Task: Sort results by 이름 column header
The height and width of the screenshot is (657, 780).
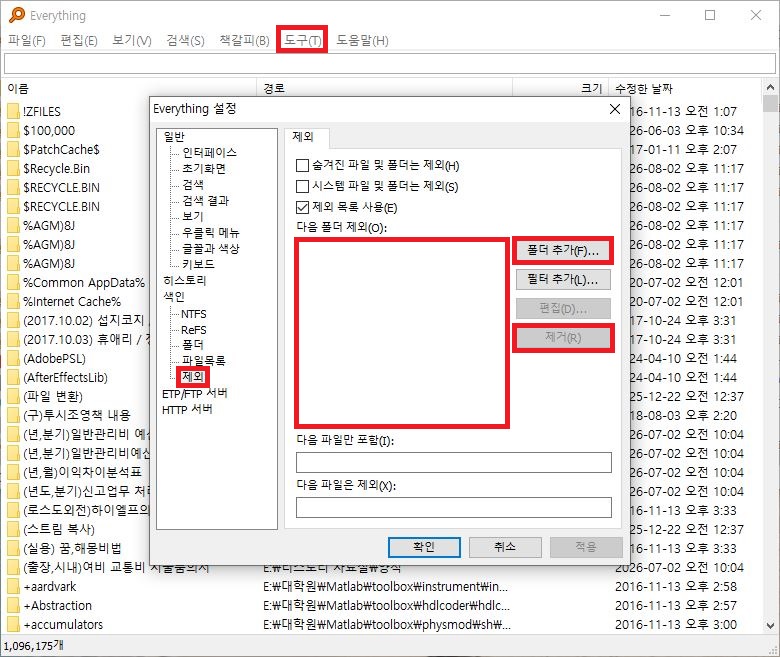Action: tap(129, 89)
